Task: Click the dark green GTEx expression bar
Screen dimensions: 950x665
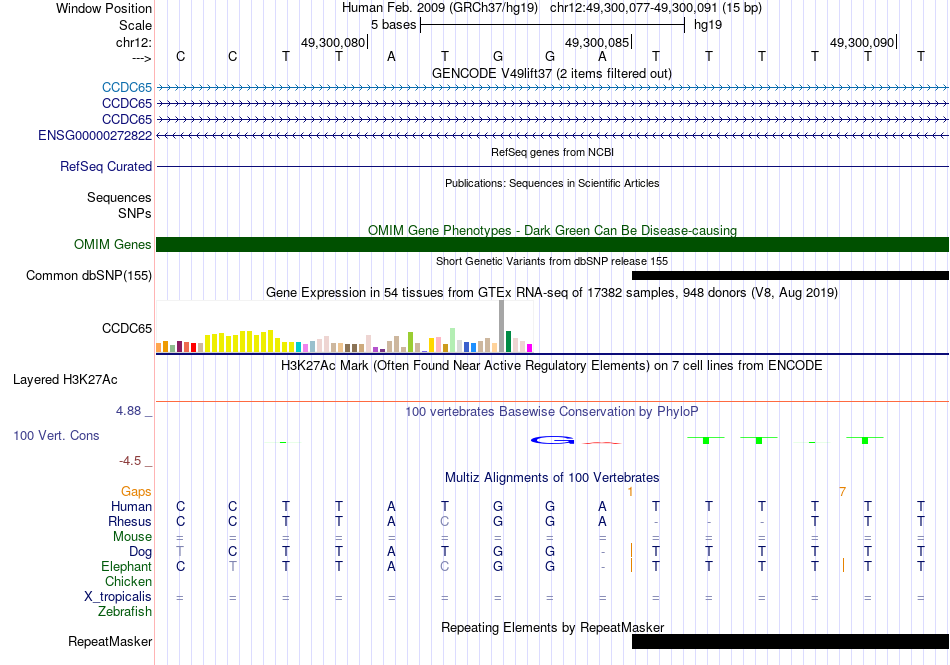Action: tap(508, 342)
